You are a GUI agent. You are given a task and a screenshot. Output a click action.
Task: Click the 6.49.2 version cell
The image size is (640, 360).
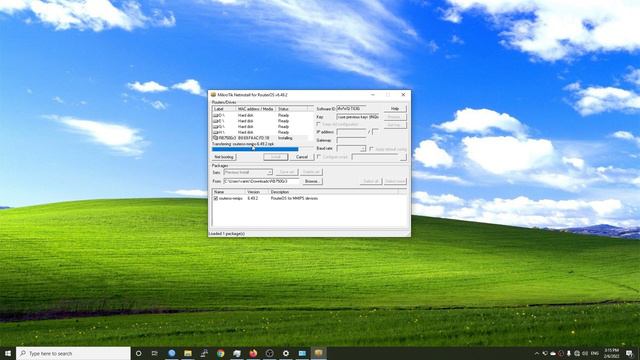(253, 198)
